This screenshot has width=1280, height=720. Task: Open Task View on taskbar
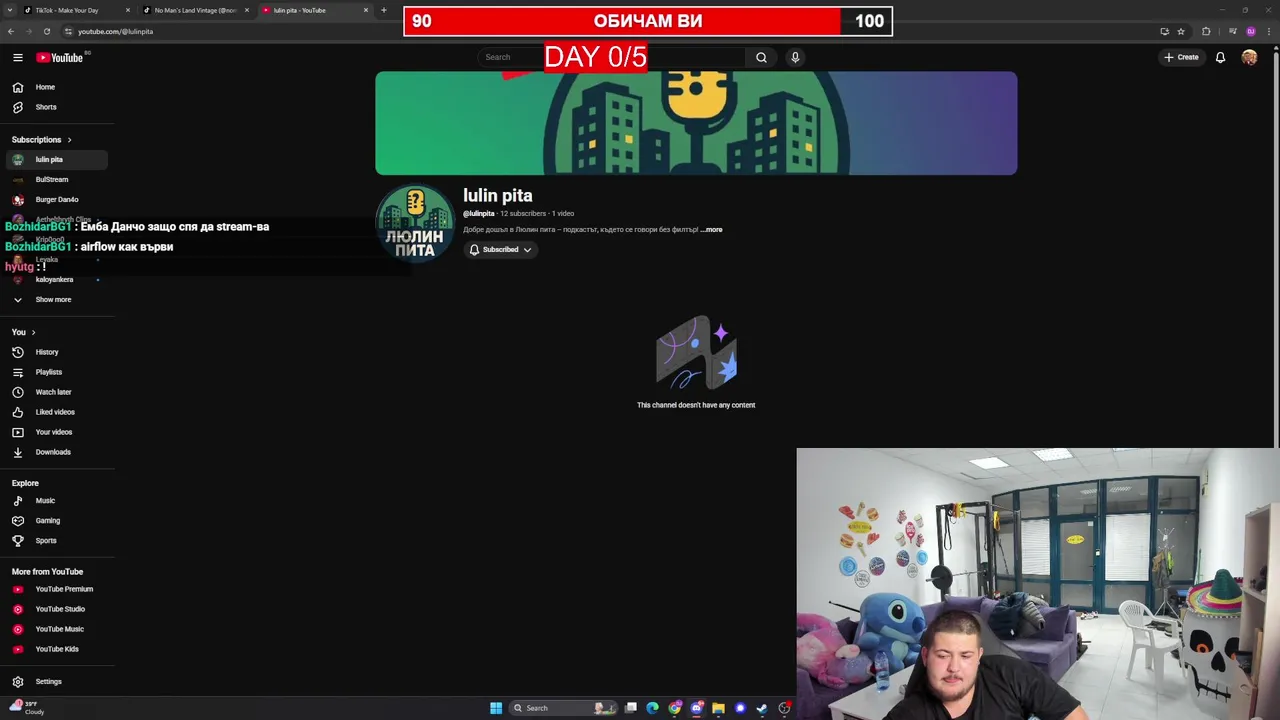[631, 708]
